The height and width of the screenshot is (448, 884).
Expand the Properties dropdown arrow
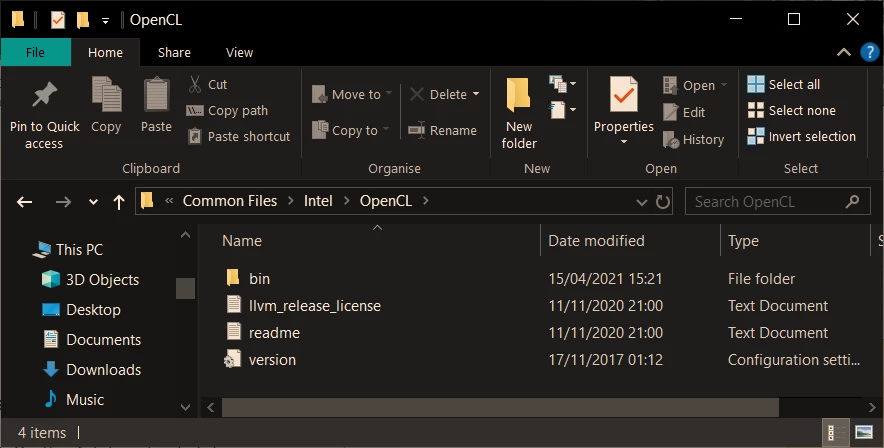coord(624,141)
